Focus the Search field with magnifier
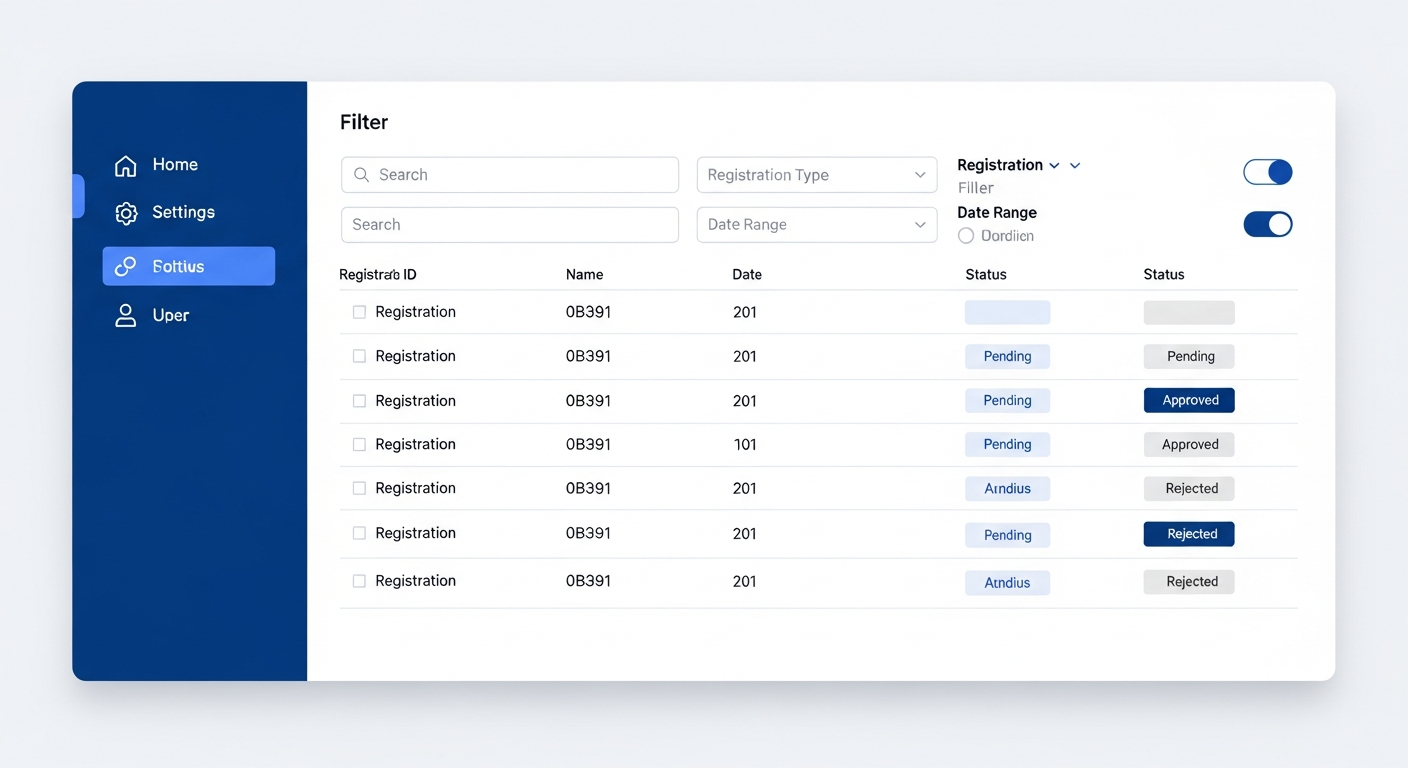 (x=510, y=175)
